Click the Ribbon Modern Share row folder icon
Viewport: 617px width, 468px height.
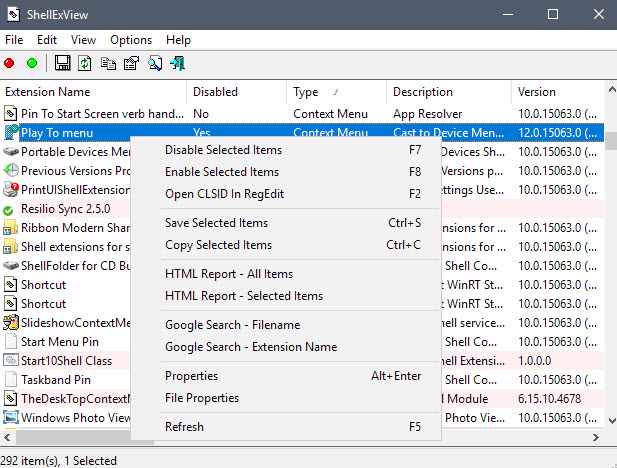[x=11, y=228]
